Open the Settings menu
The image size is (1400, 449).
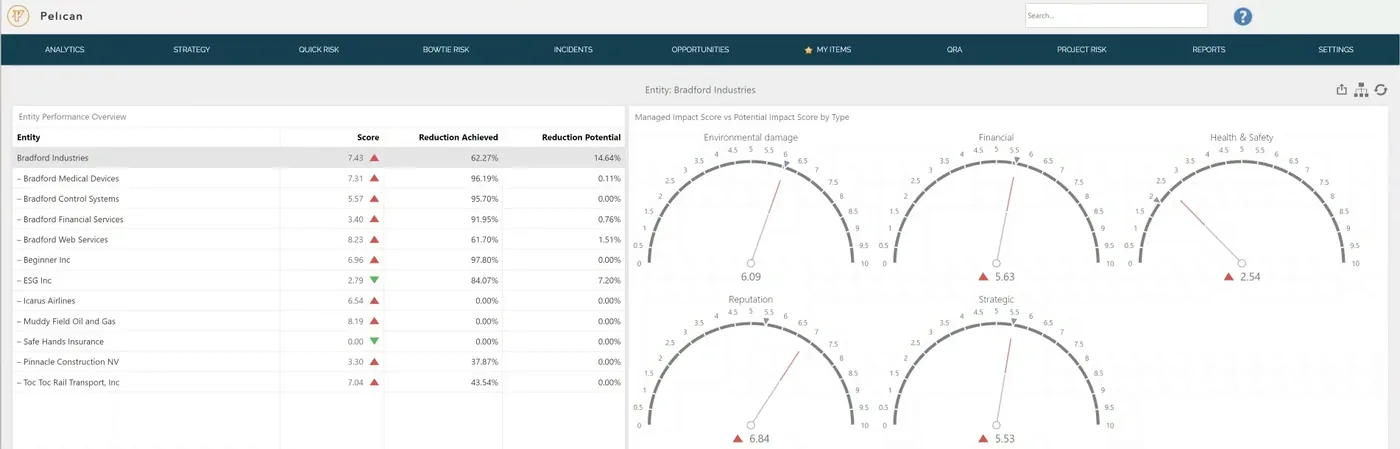click(x=1336, y=49)
